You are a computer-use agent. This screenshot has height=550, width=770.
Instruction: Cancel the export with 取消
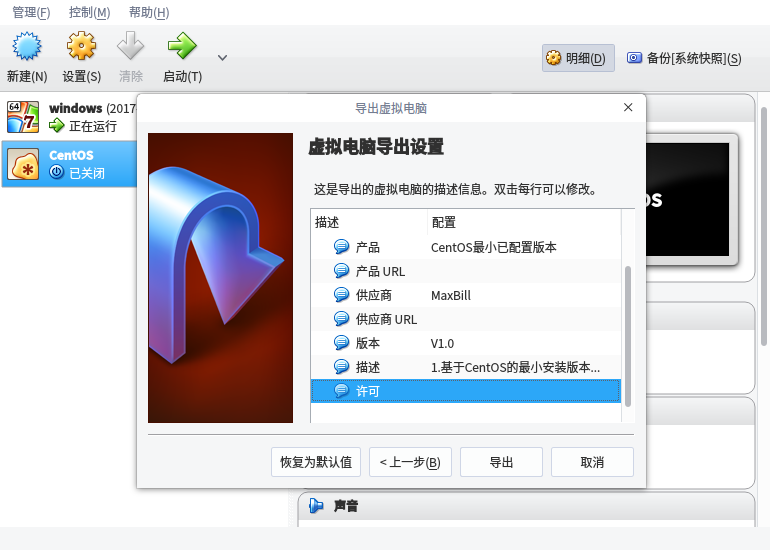pyautogui.click(x=592, y=462)
